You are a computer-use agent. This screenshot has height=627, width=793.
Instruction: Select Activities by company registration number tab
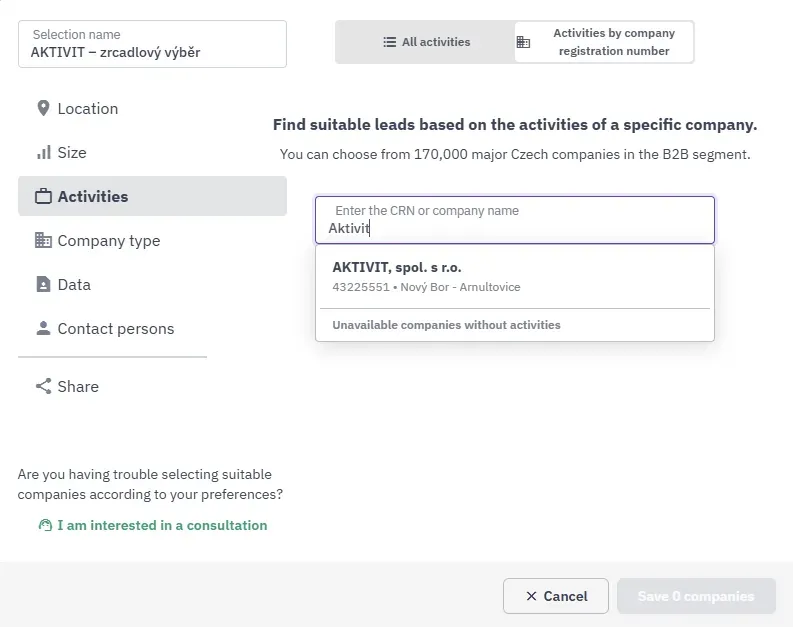point(603,42)
